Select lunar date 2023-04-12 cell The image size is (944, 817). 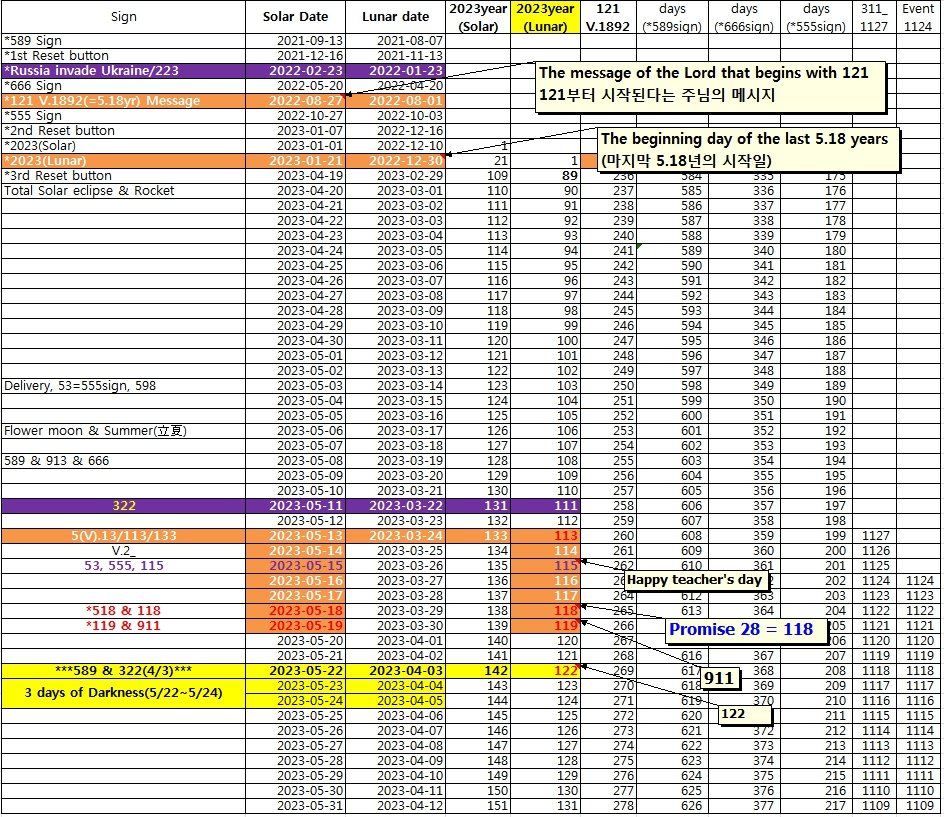396,806
